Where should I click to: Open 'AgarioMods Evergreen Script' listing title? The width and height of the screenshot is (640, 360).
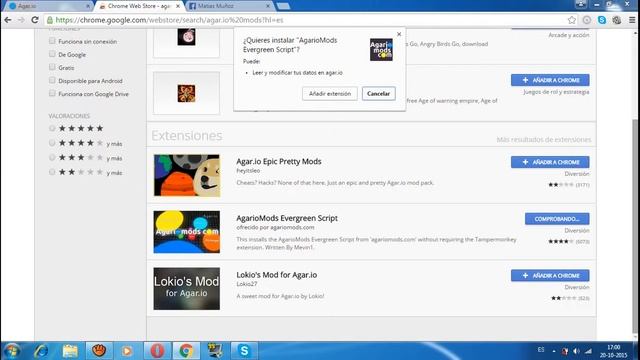click(x=287, y=218)
